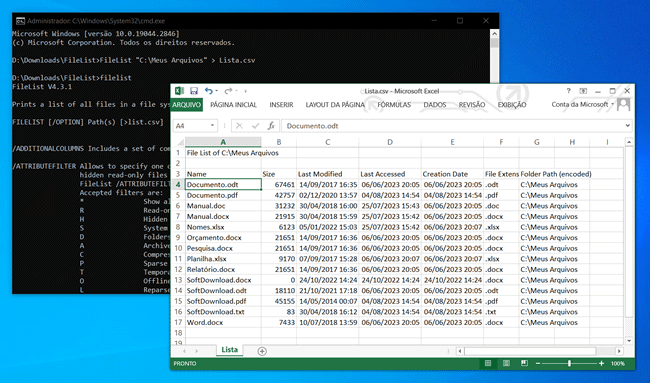Click zoom out minus button
This screenshot has width=650, height=383.
(x=538, y=364)
